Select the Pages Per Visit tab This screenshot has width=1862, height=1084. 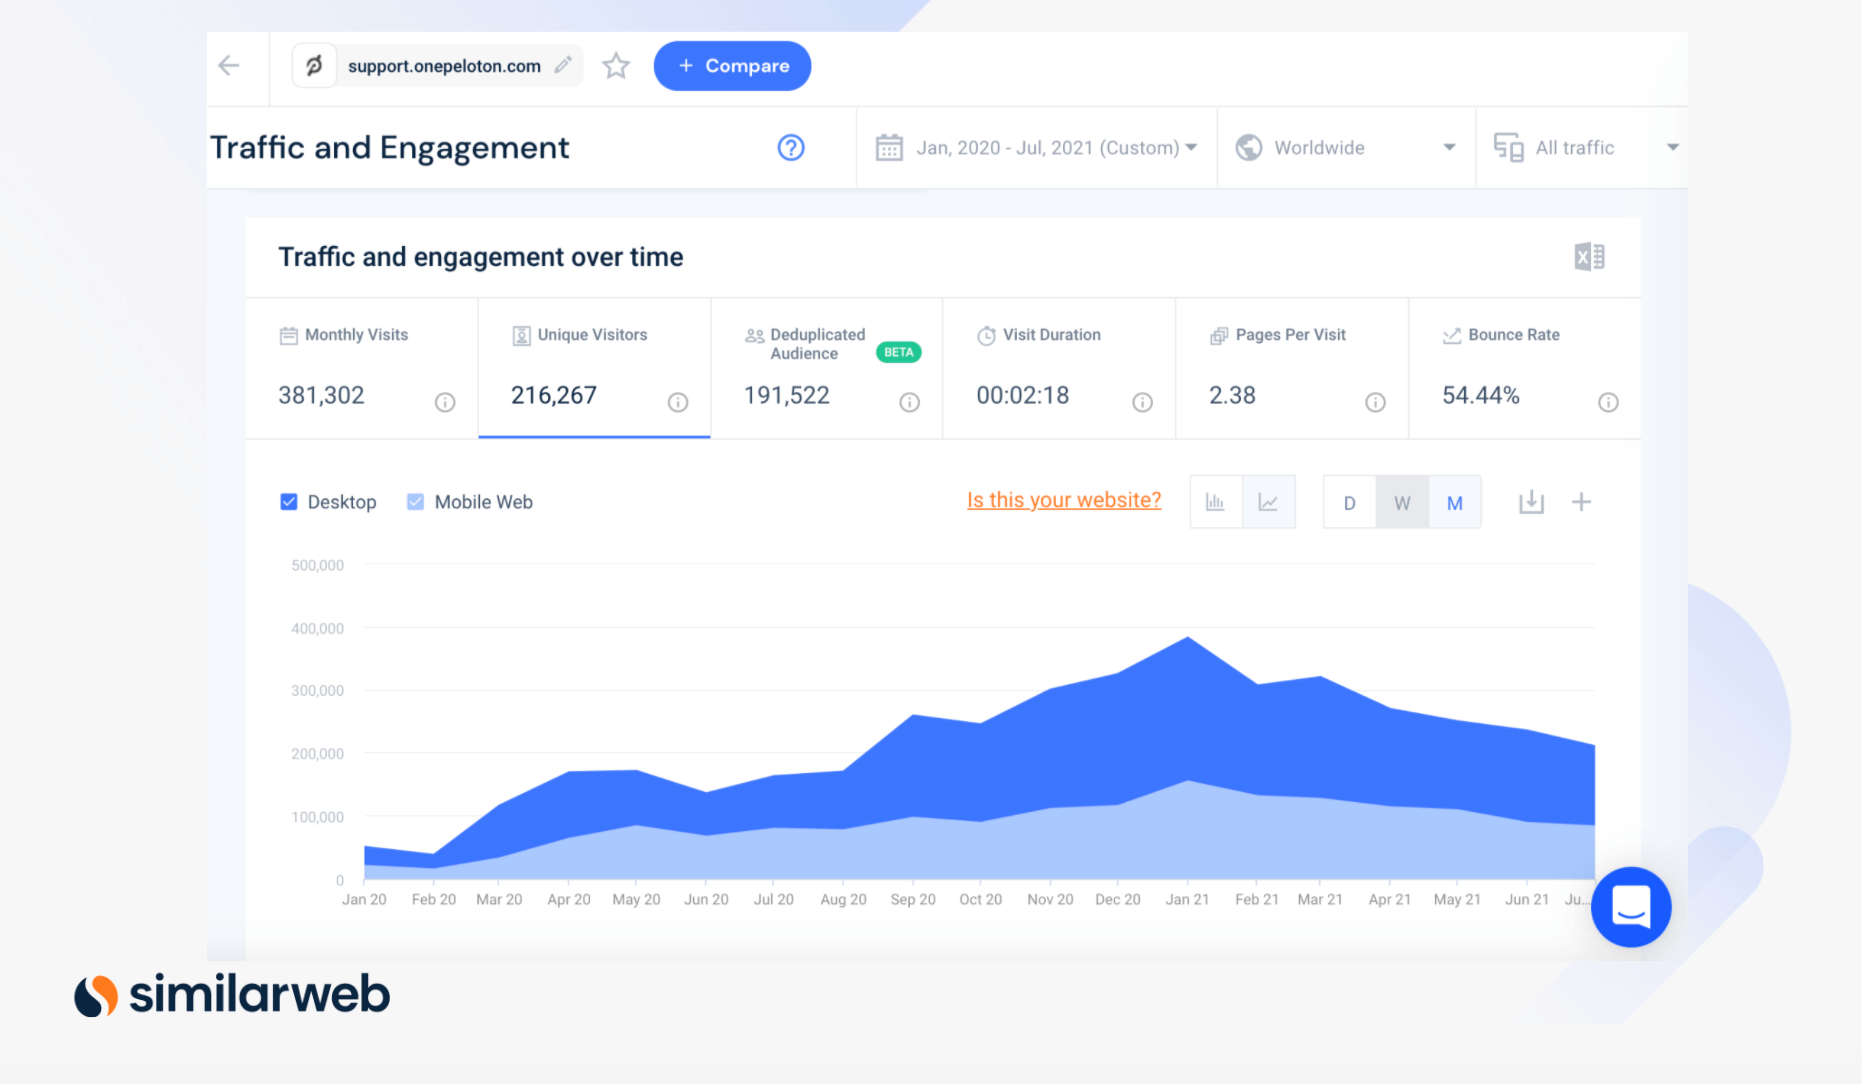click(1292, 368)
